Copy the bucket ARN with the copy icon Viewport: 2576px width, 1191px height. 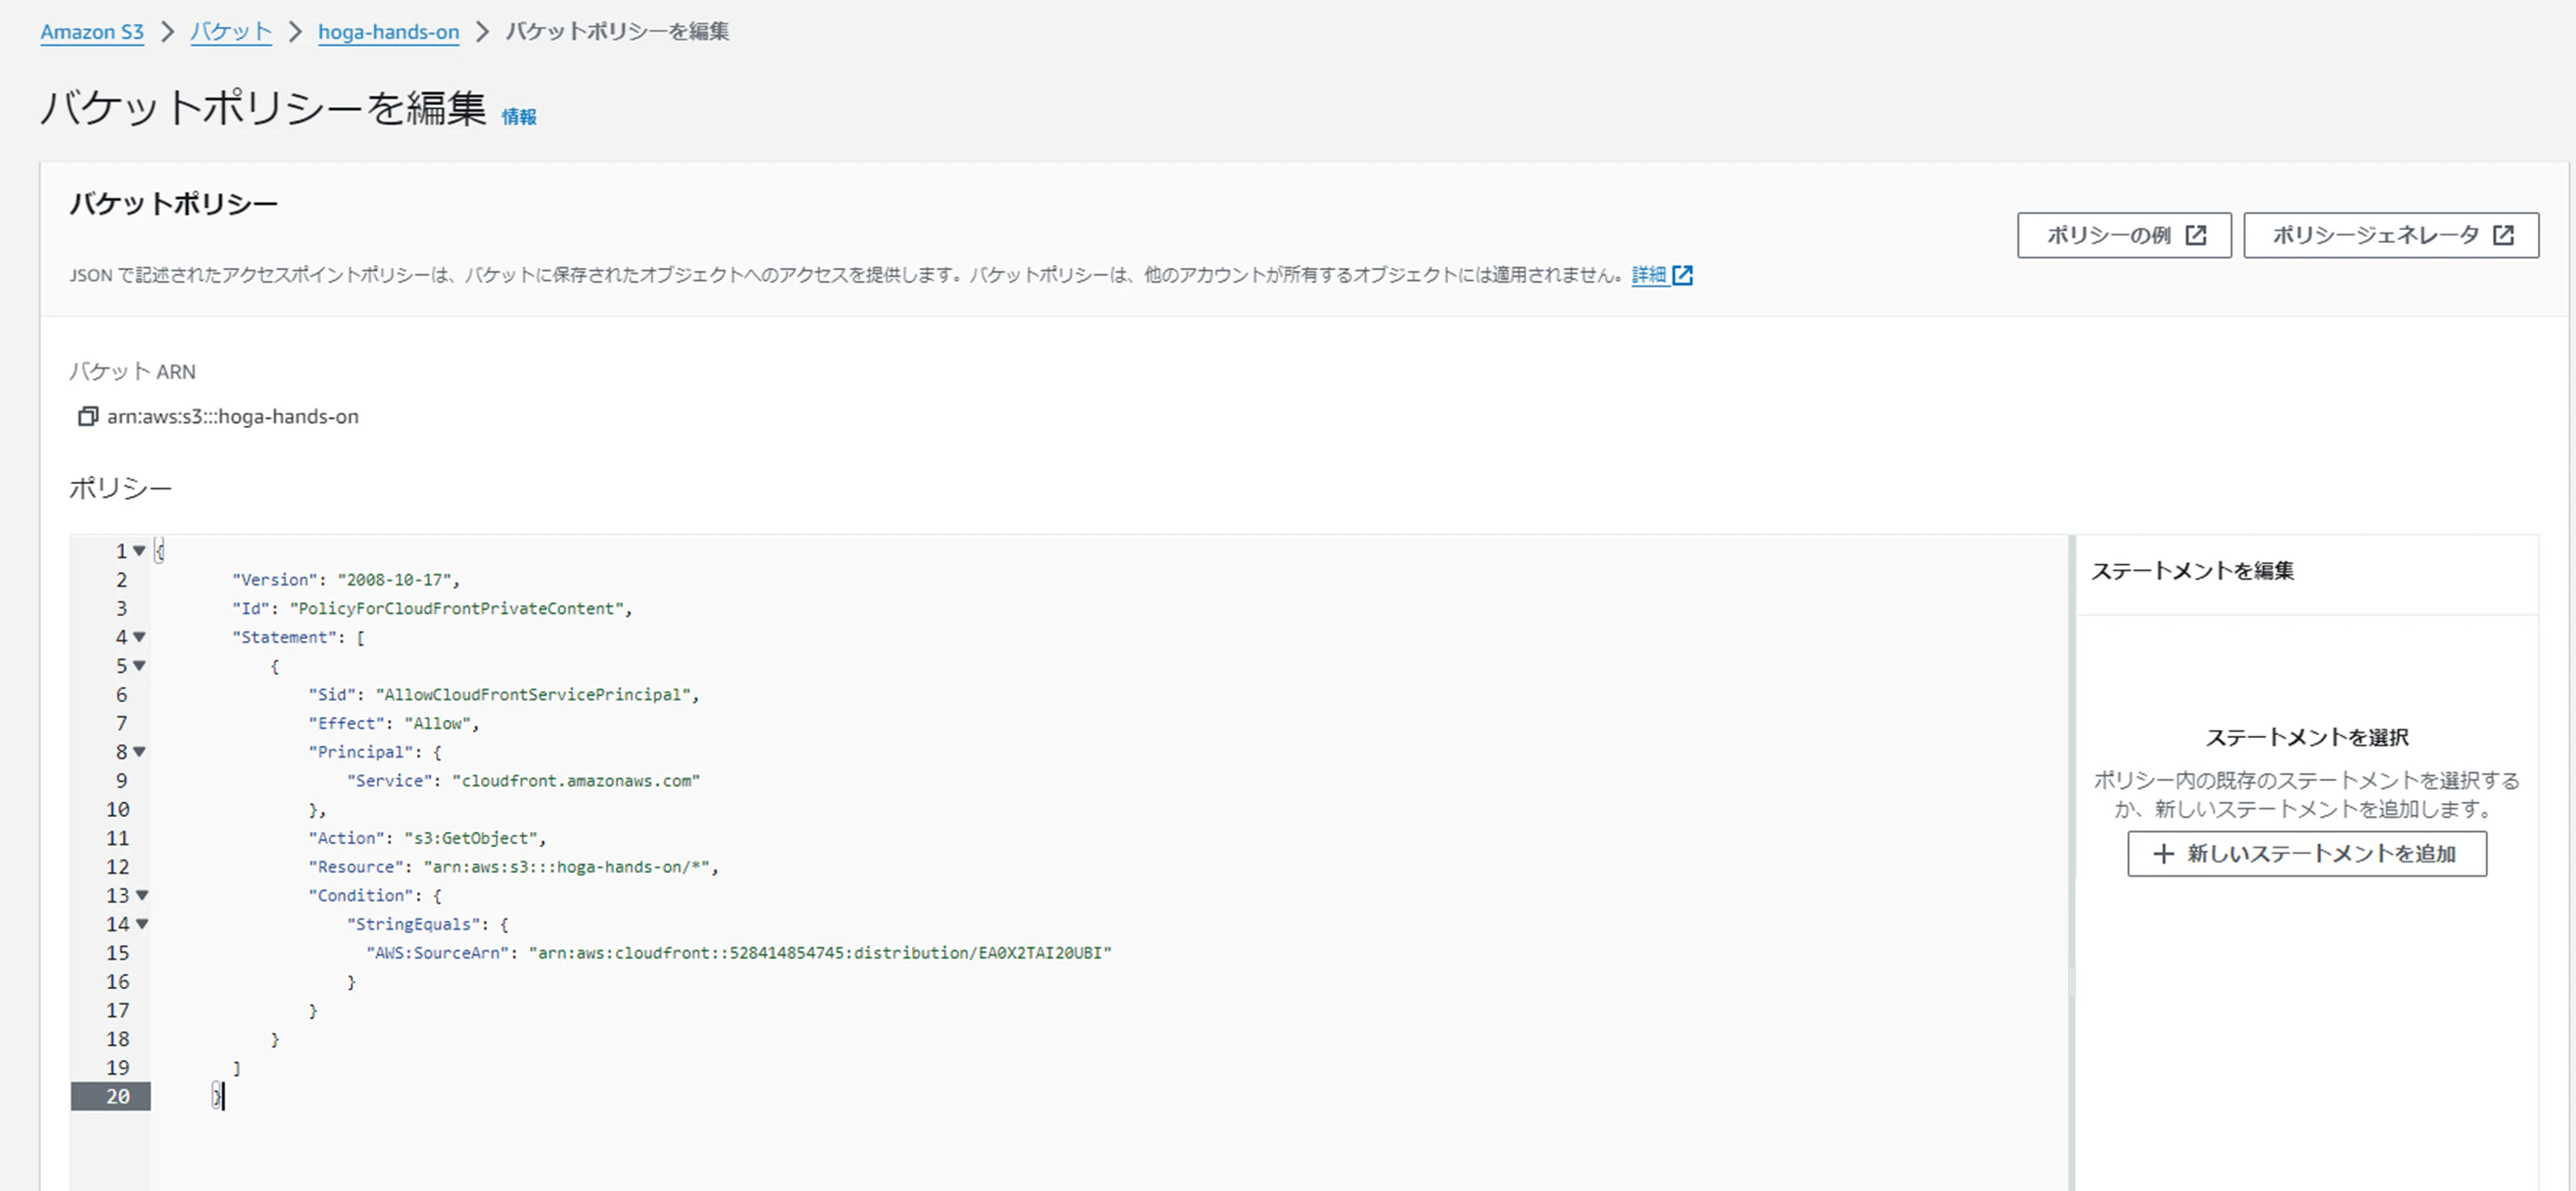pos(87,416)
